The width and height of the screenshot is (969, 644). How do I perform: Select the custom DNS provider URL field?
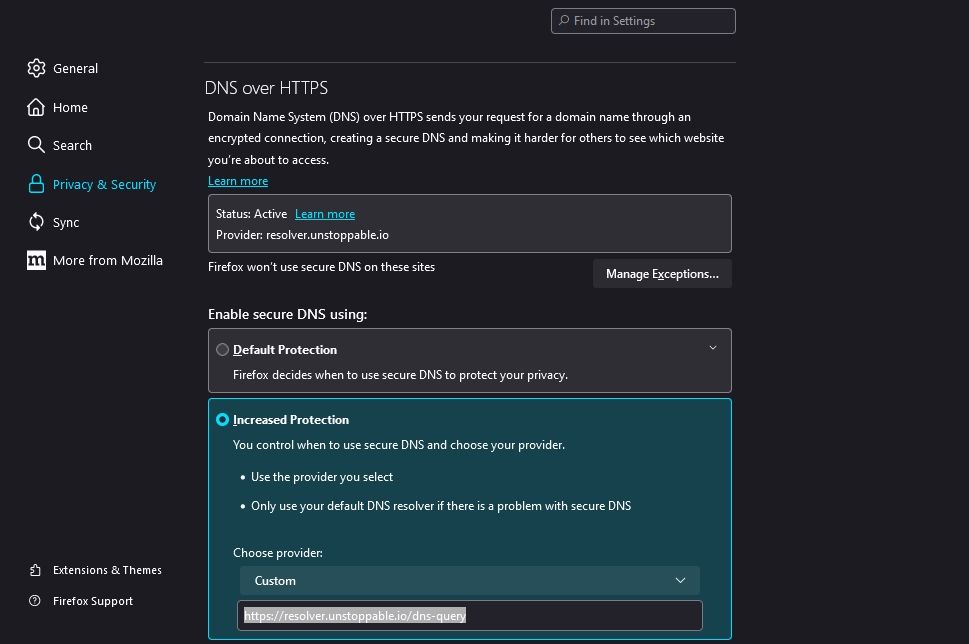(x=469, y=615)
